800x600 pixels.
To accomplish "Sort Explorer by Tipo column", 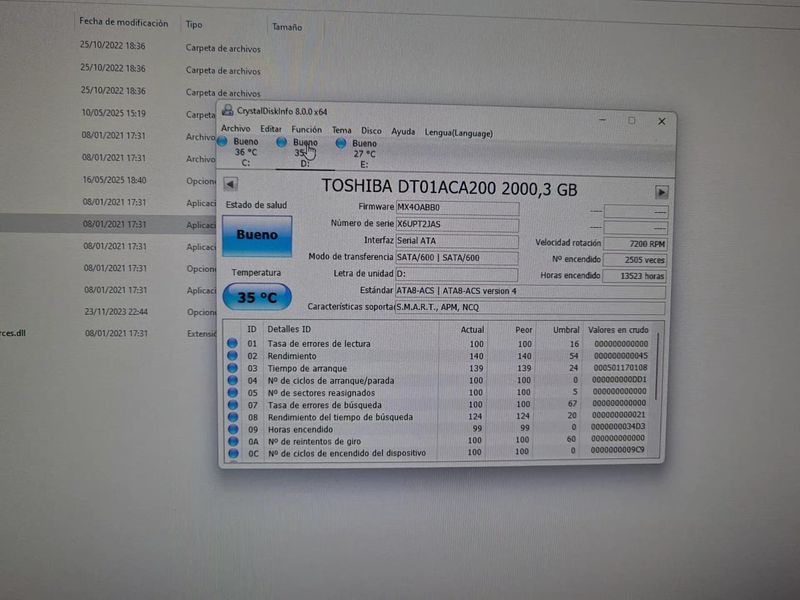I will (x=194, y=24).
